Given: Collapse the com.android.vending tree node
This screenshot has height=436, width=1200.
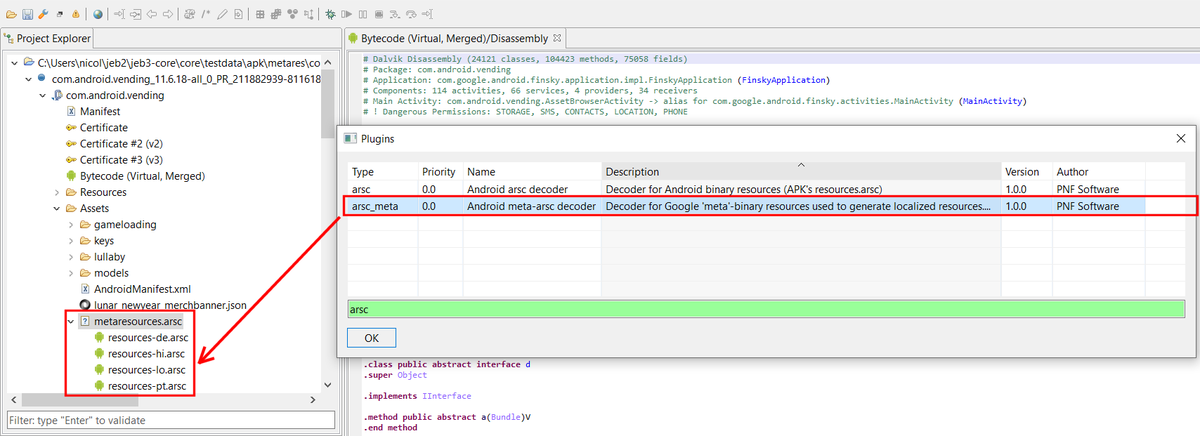Looking at the screenshot, I should (43, 95).
